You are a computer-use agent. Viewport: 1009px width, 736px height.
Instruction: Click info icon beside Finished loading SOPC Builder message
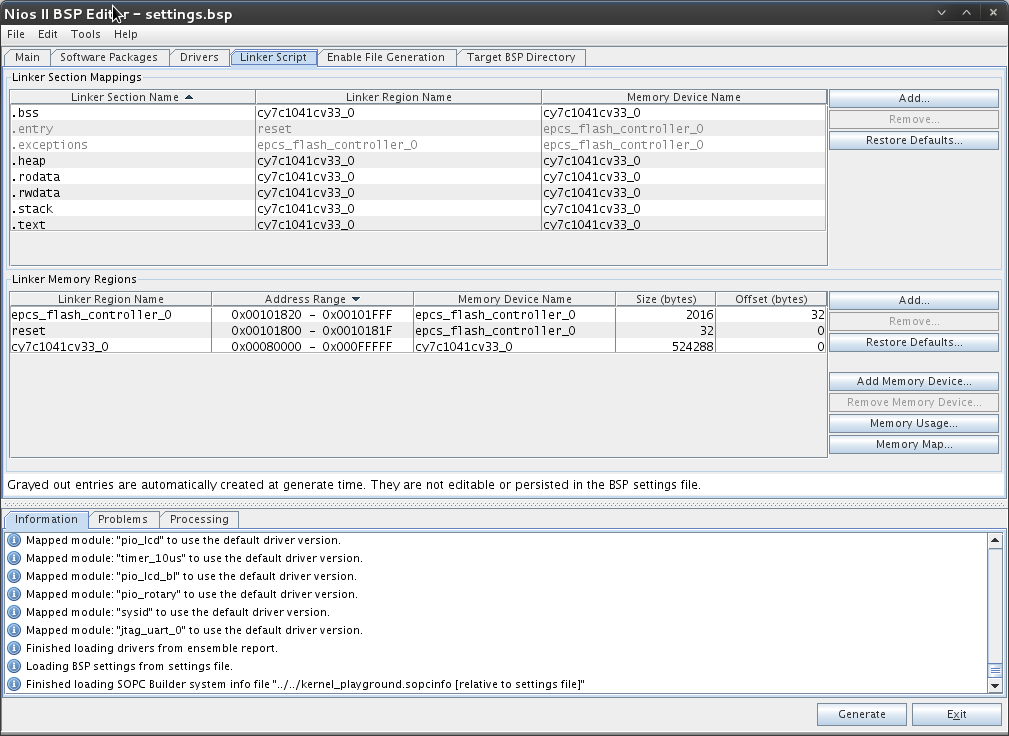(x=14, y=684)
